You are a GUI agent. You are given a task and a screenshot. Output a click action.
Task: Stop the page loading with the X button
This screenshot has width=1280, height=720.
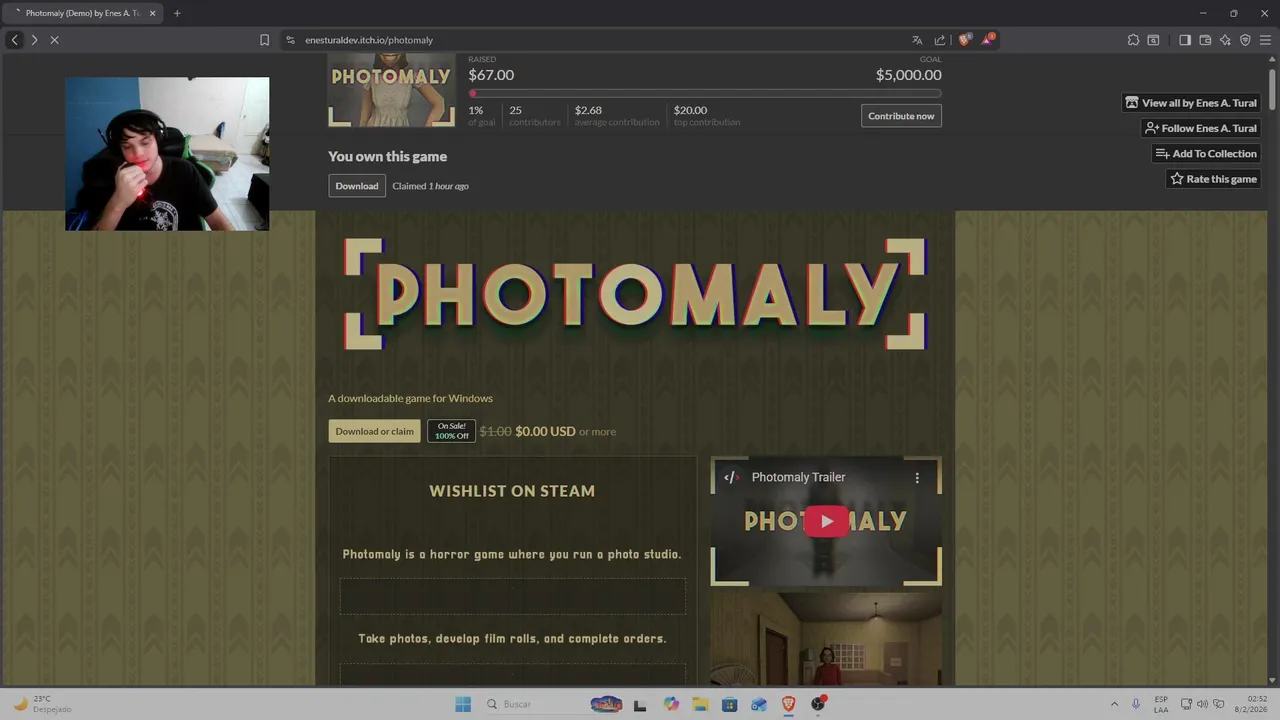(54, 40)
